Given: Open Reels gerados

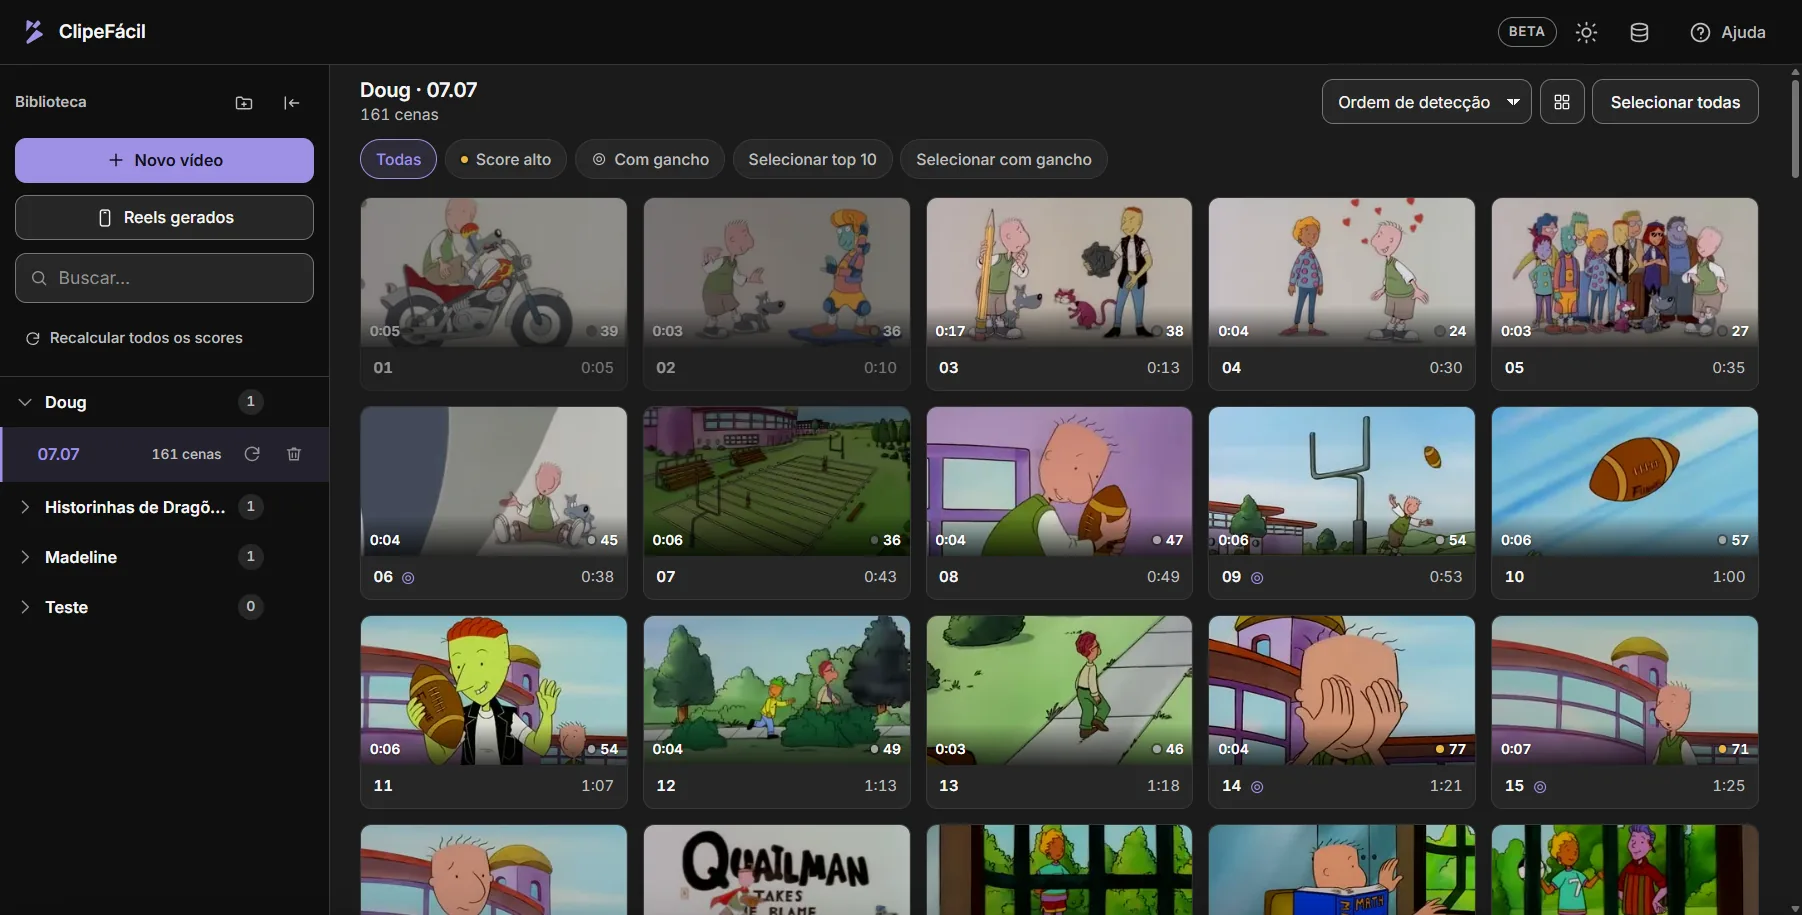Looking at the screenshot, I should click(x=164, y=217).
